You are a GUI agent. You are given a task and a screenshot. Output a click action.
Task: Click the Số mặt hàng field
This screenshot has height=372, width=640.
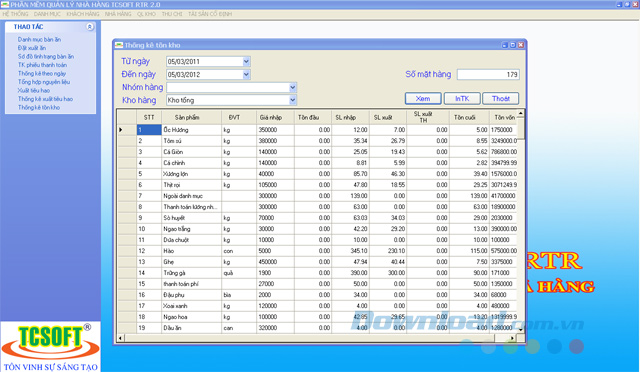click(488, 74)
